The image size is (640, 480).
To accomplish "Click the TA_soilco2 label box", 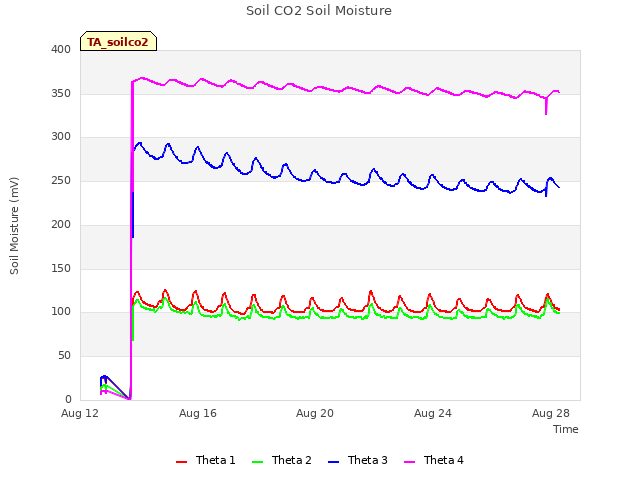I will 118,41.
